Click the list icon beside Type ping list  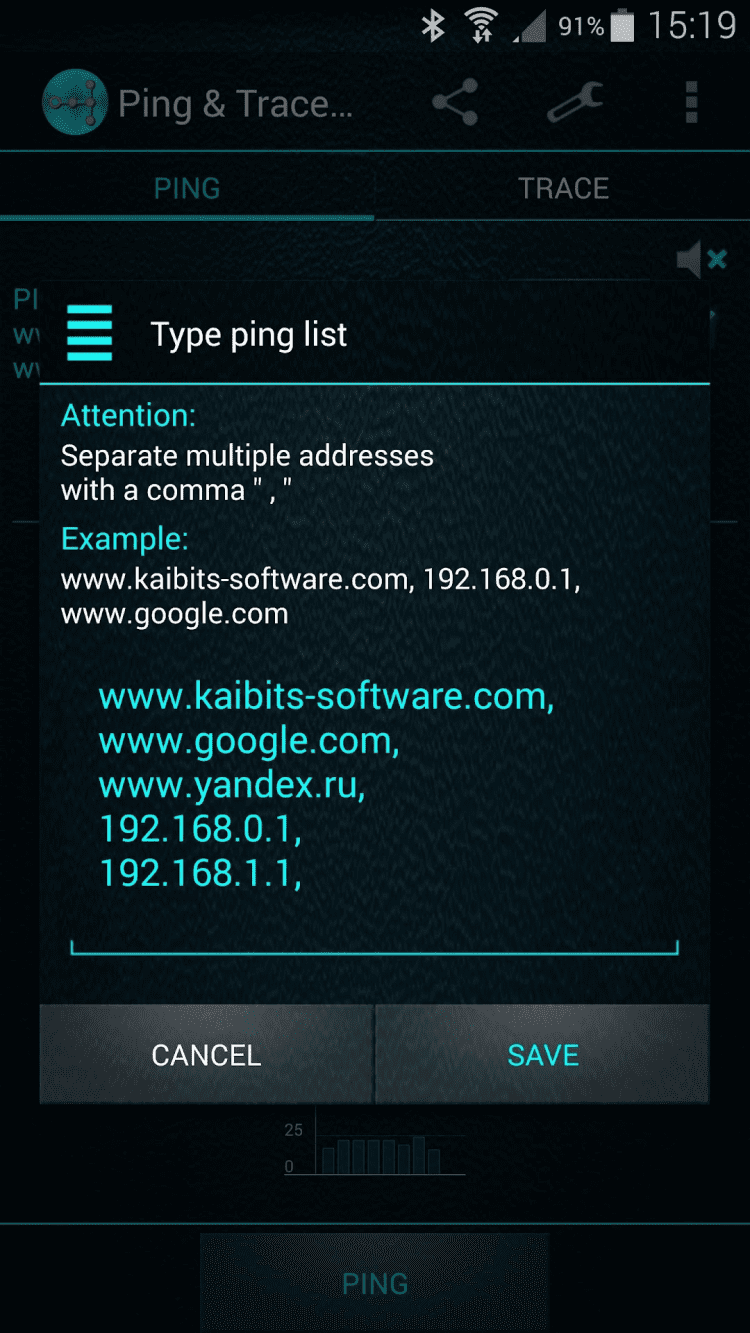pyautogui.click(x=89, y=333)
